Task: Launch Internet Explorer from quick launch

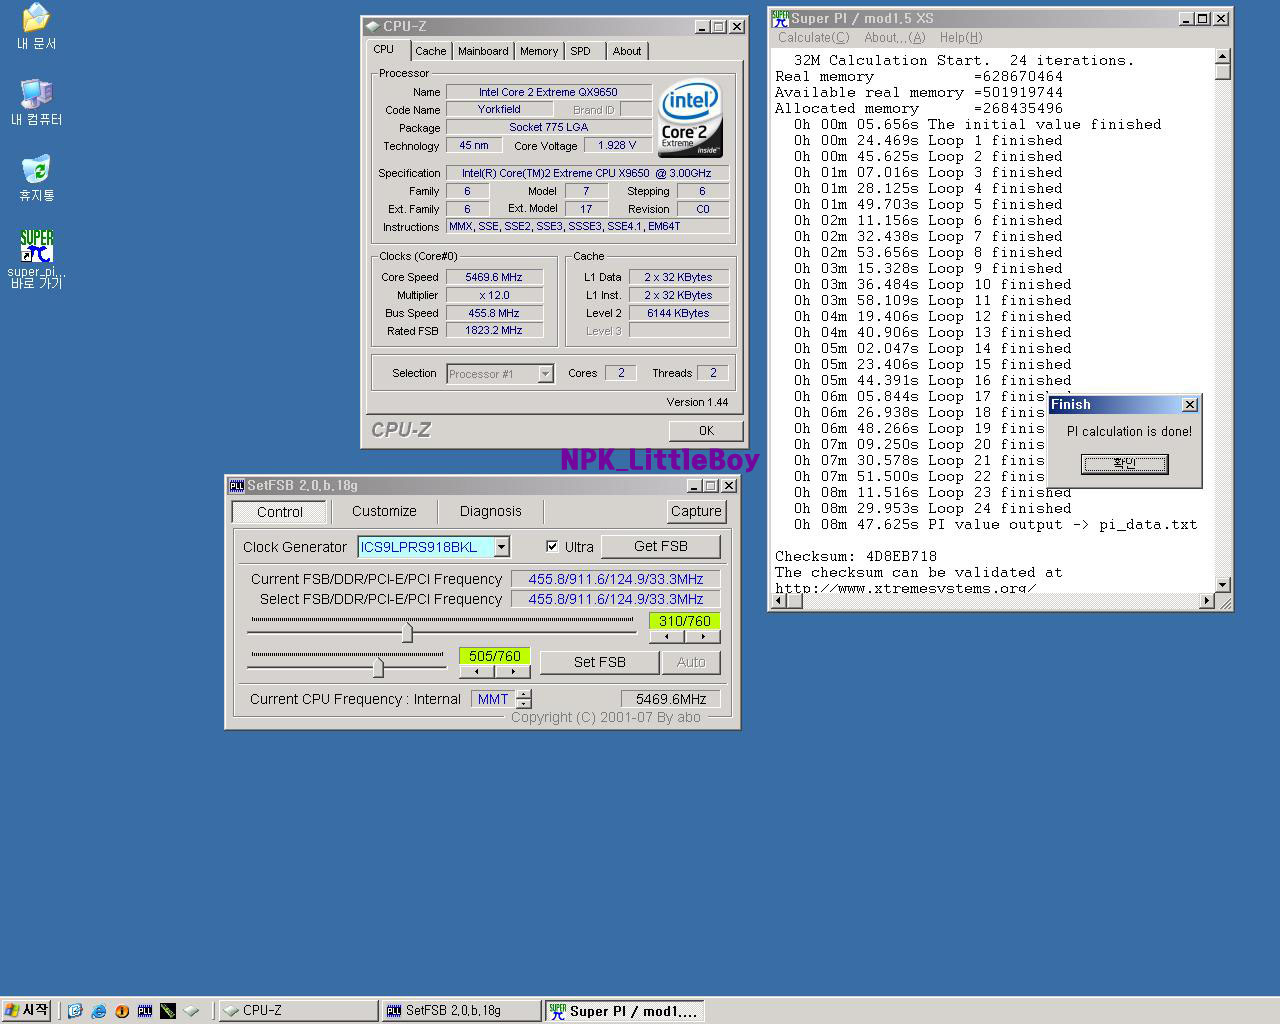Action: (x=99, y=1011)
